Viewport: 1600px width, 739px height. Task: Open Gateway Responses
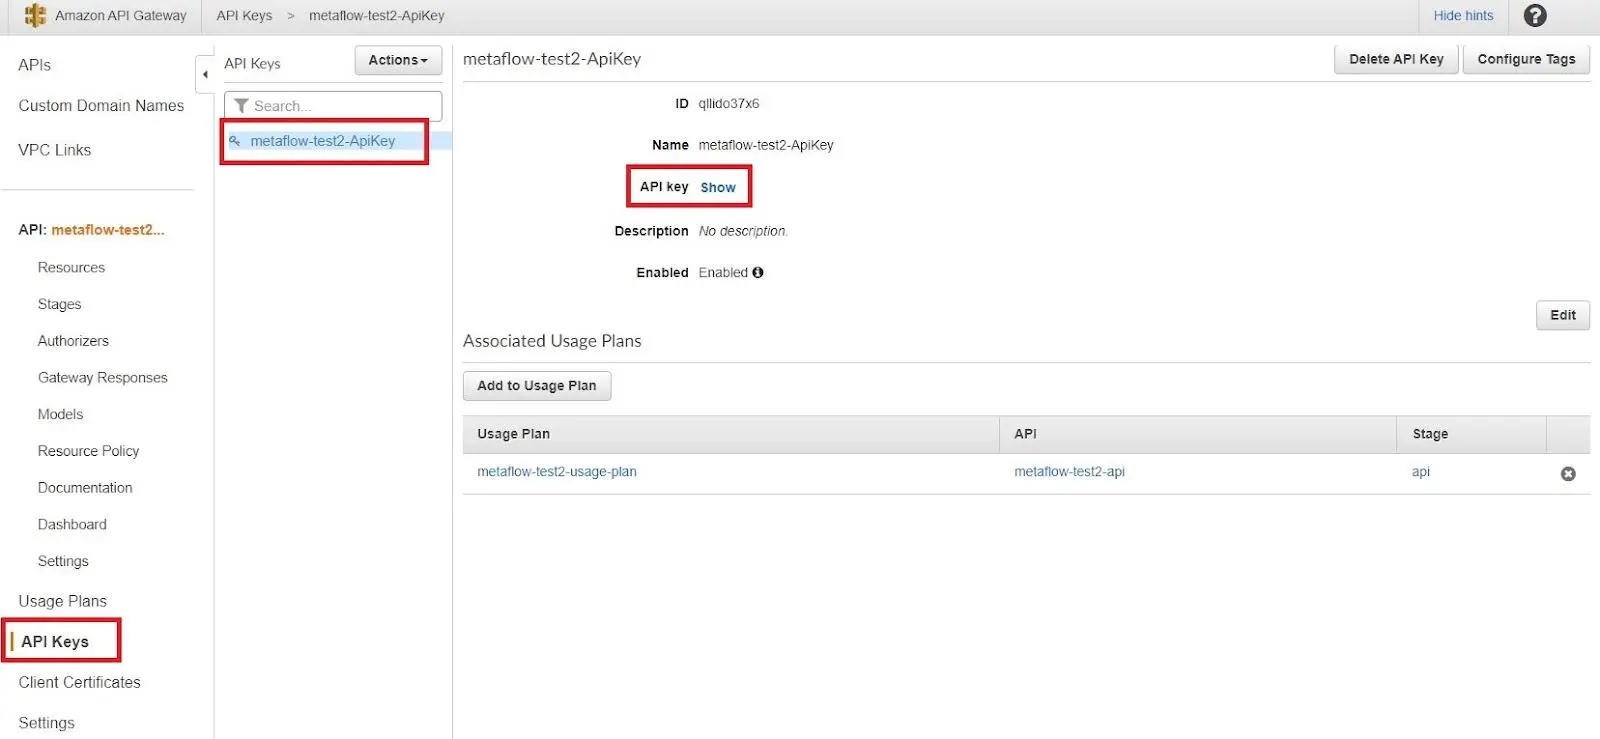103,378
